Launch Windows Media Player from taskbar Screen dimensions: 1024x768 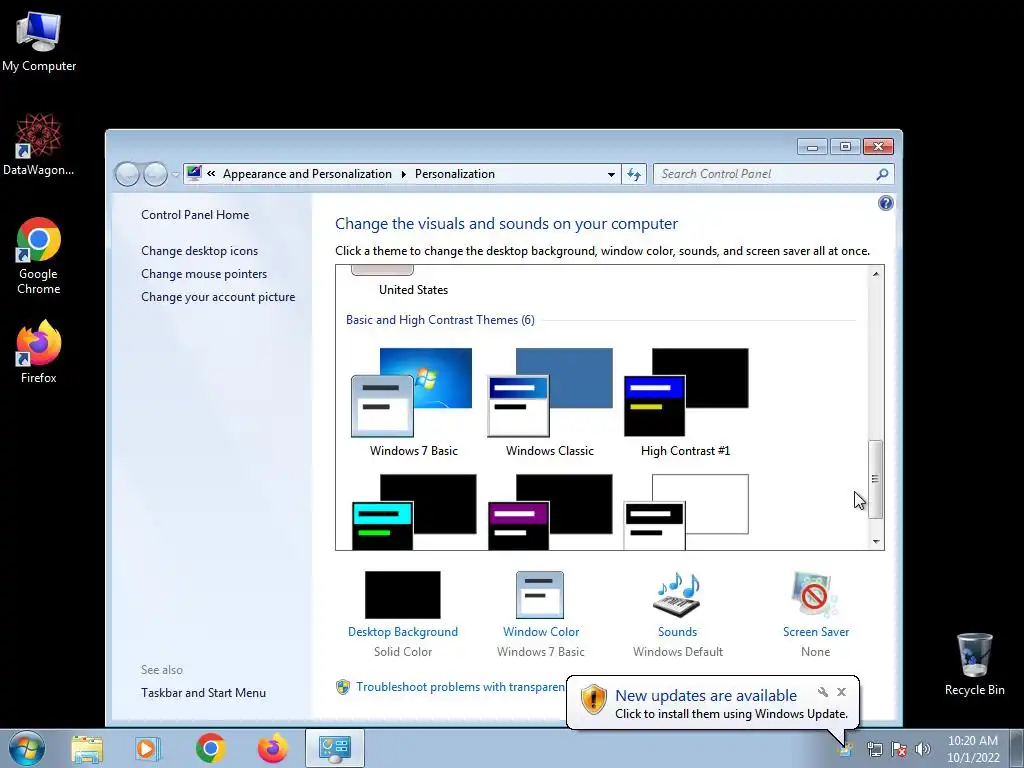[x=148, y=748]
